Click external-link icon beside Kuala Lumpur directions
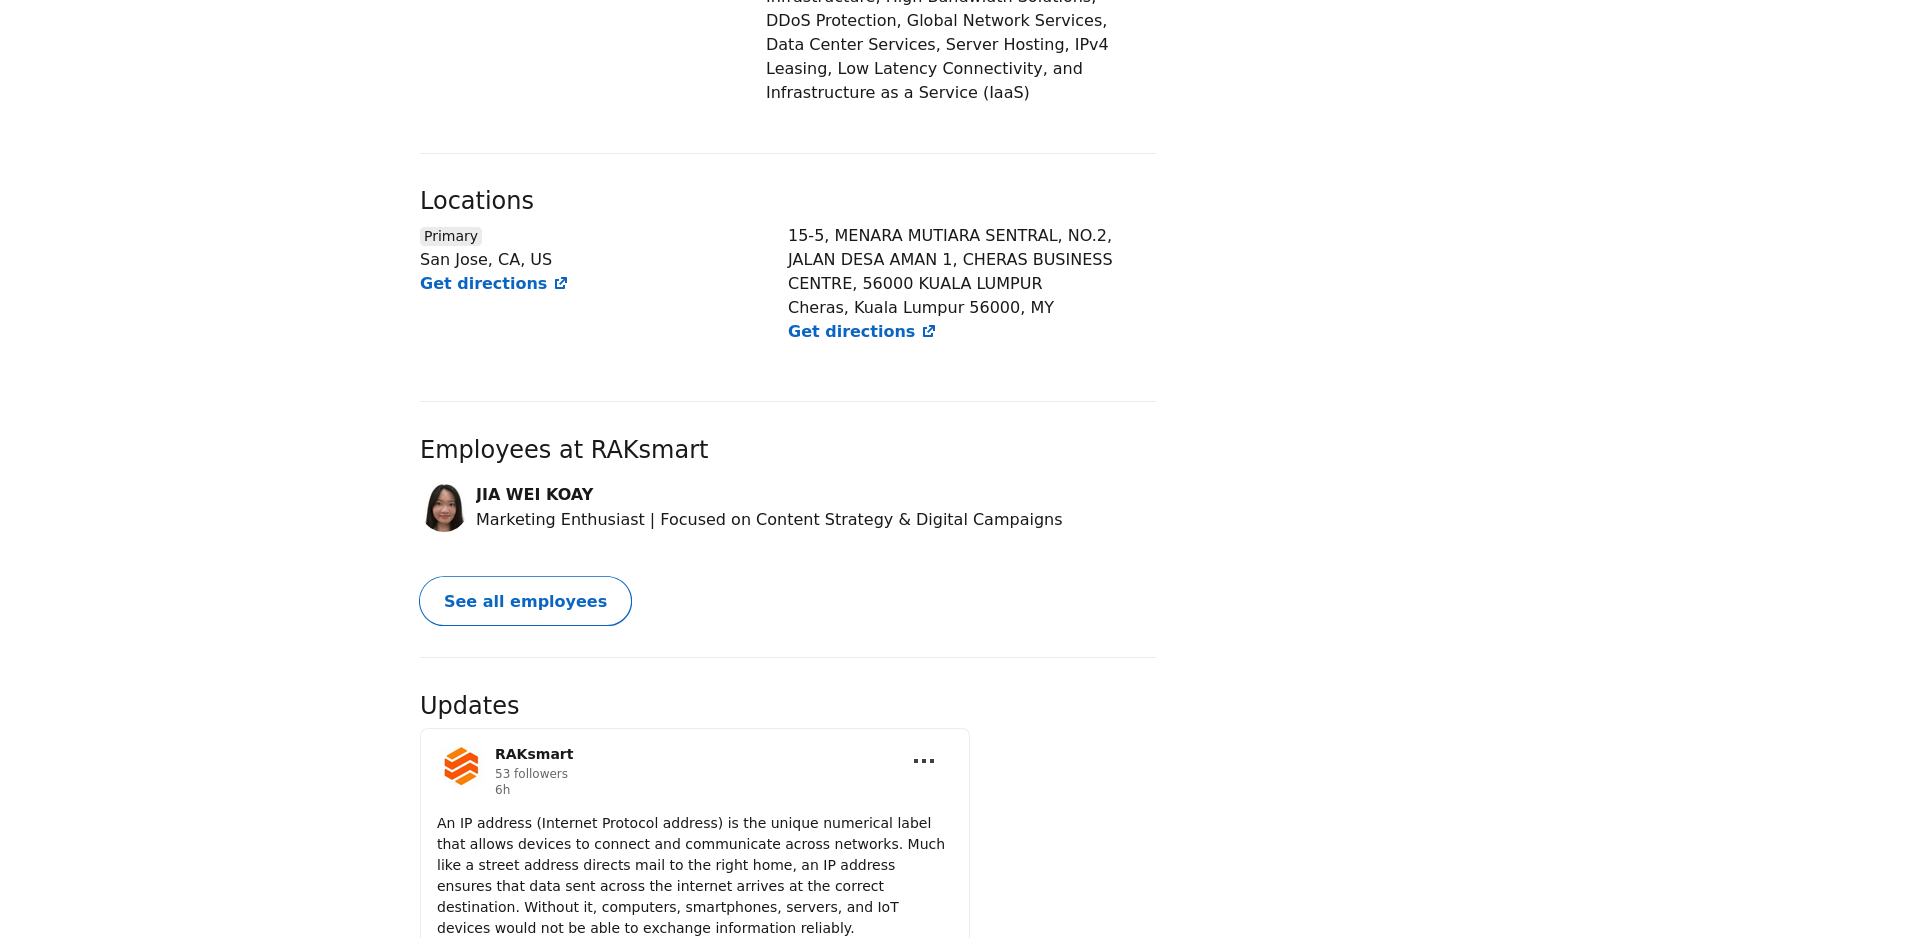This screenshot has height=938, width=1920. click(x=929, y=332)
